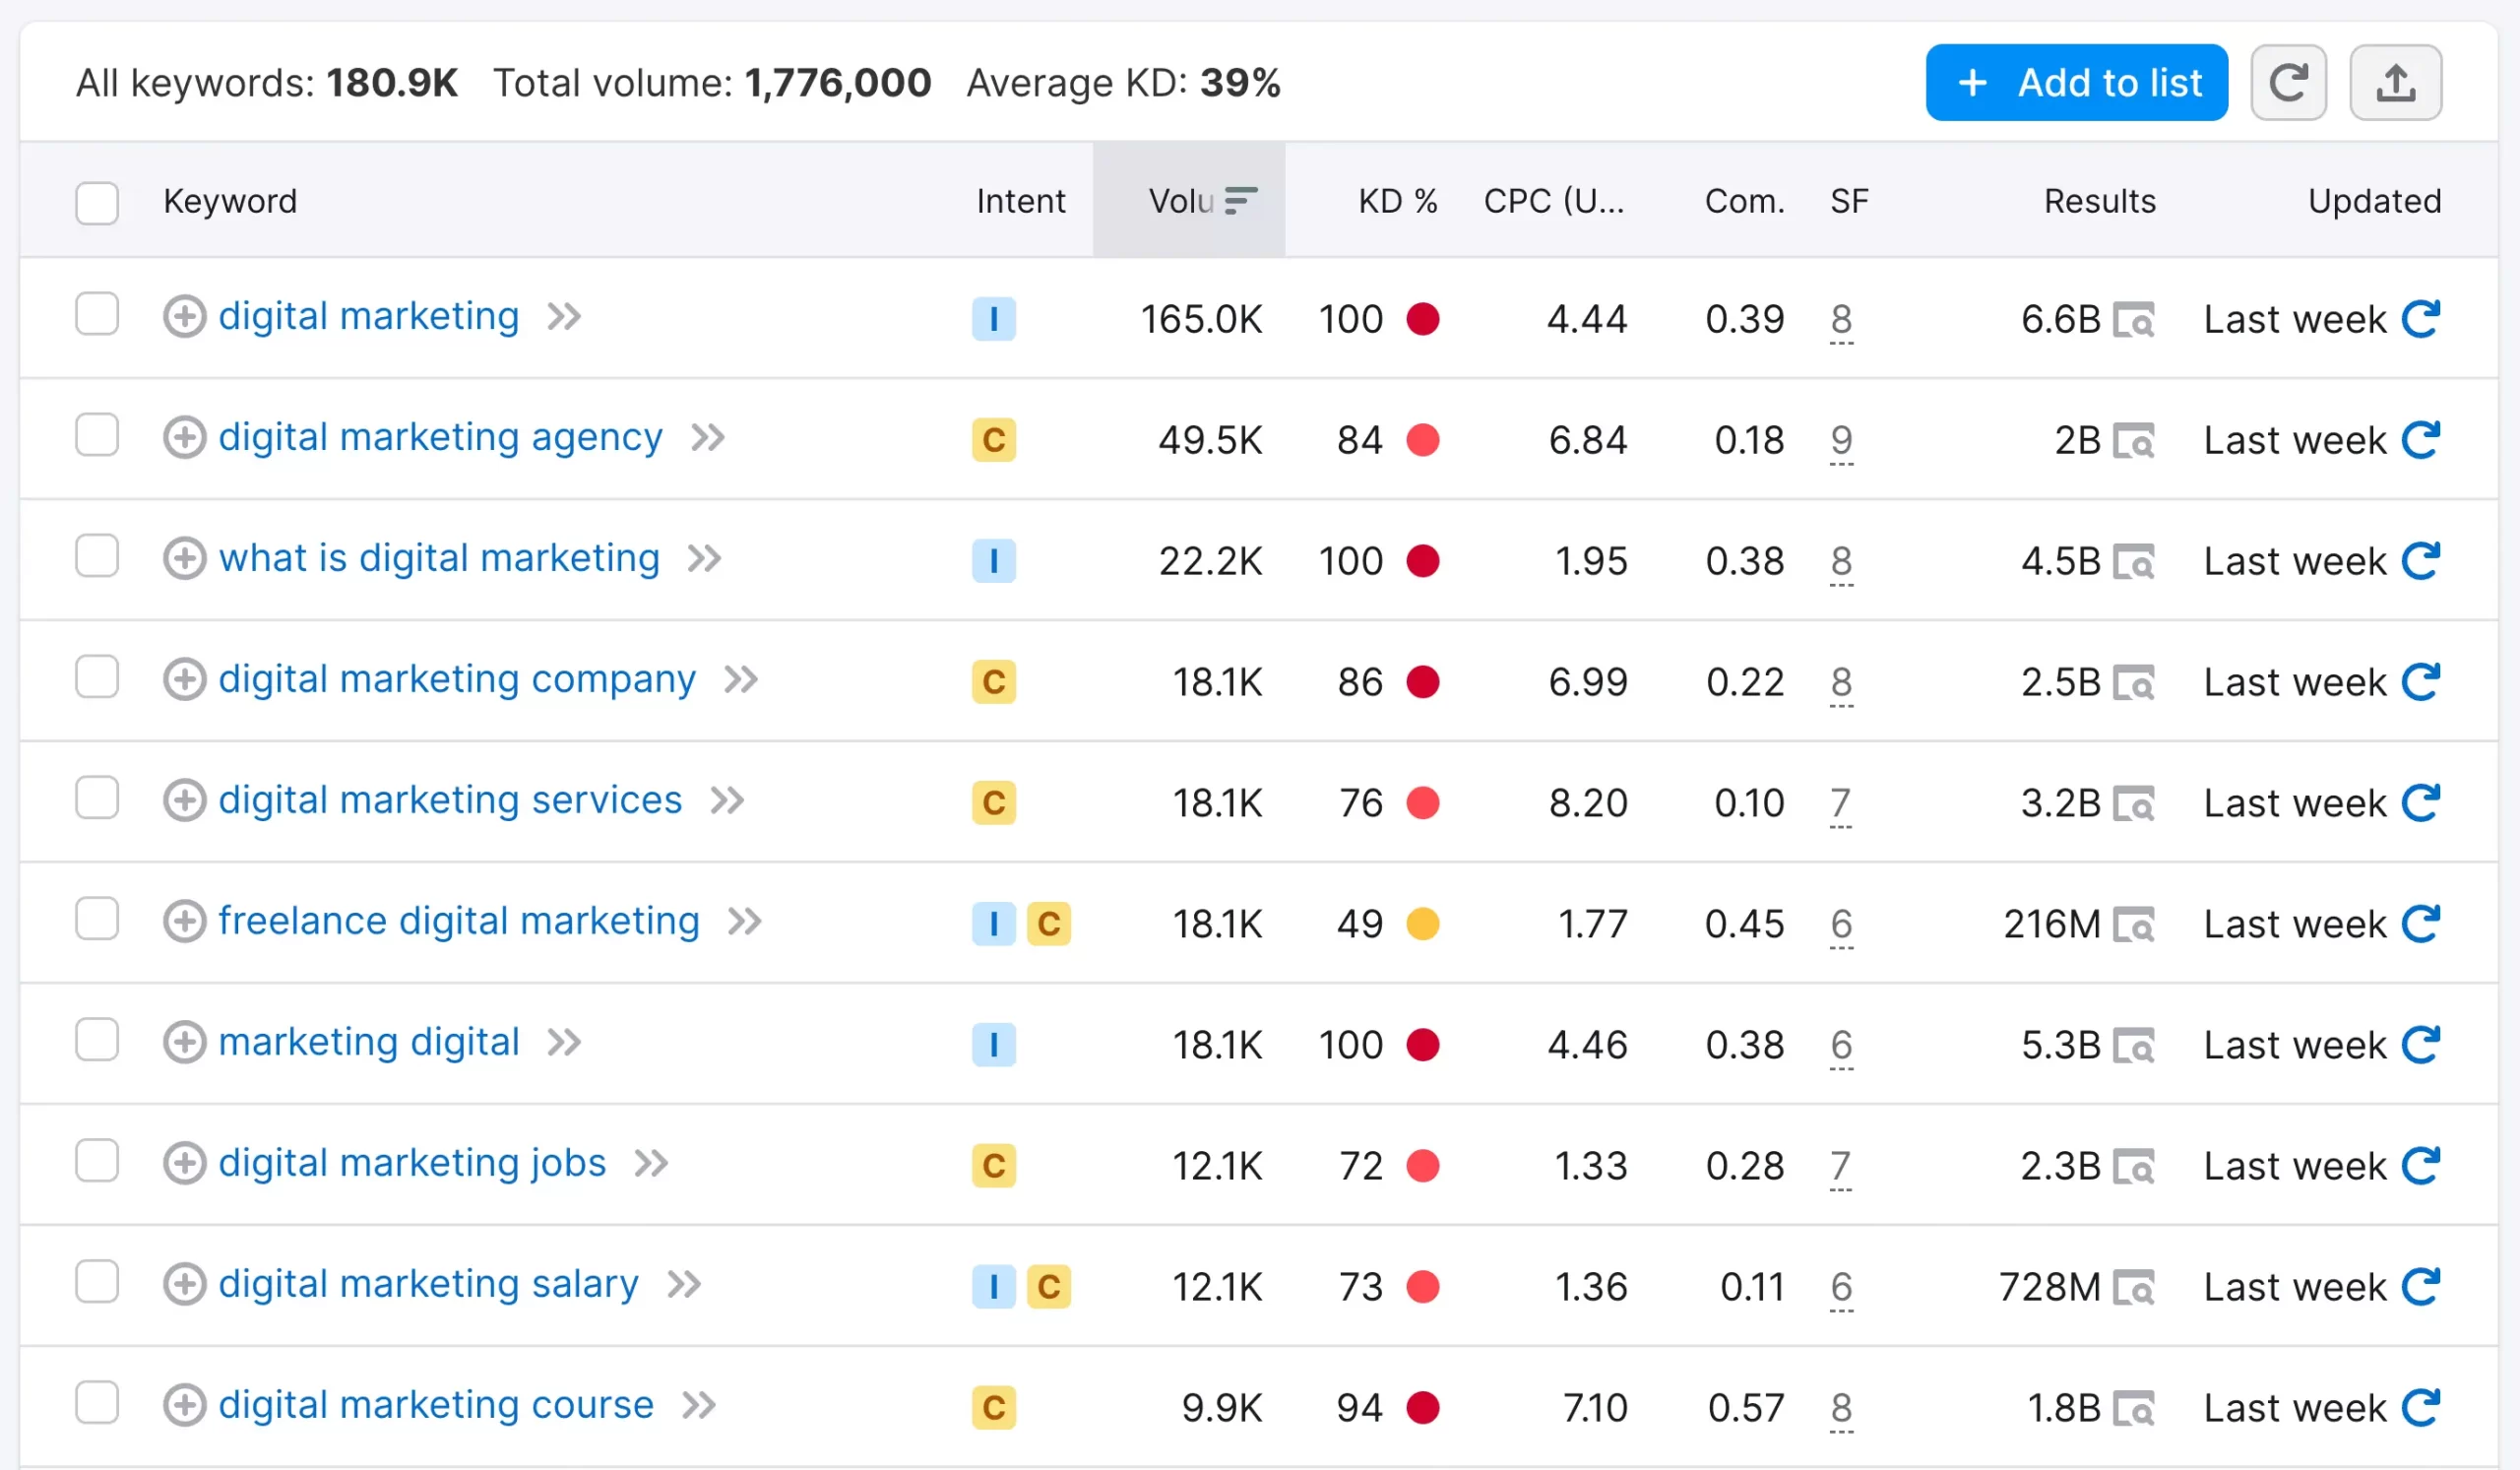Screen dimensions: 2520x1470
Task: Expand chevrons after digital marketing course
Action: click(x=699, y=1405)
